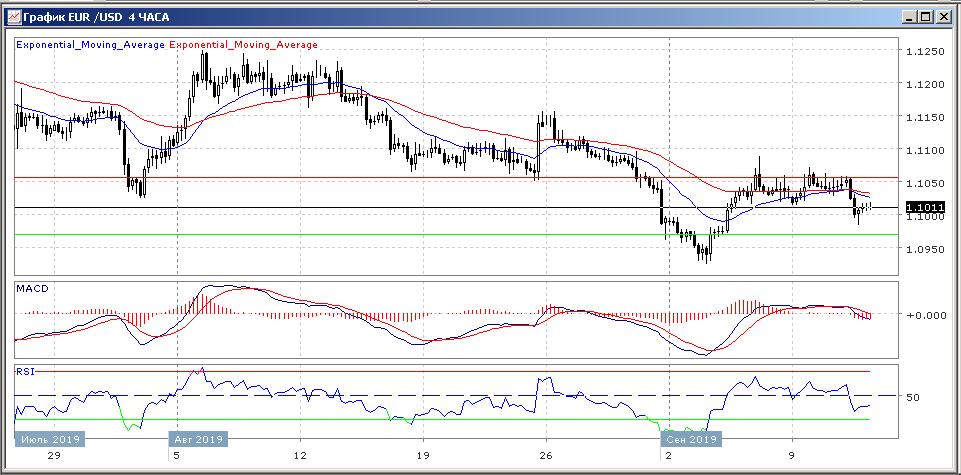Click the RSI 50 level label
This screenshot has height=475, width=961.
[x=913, y=397]
